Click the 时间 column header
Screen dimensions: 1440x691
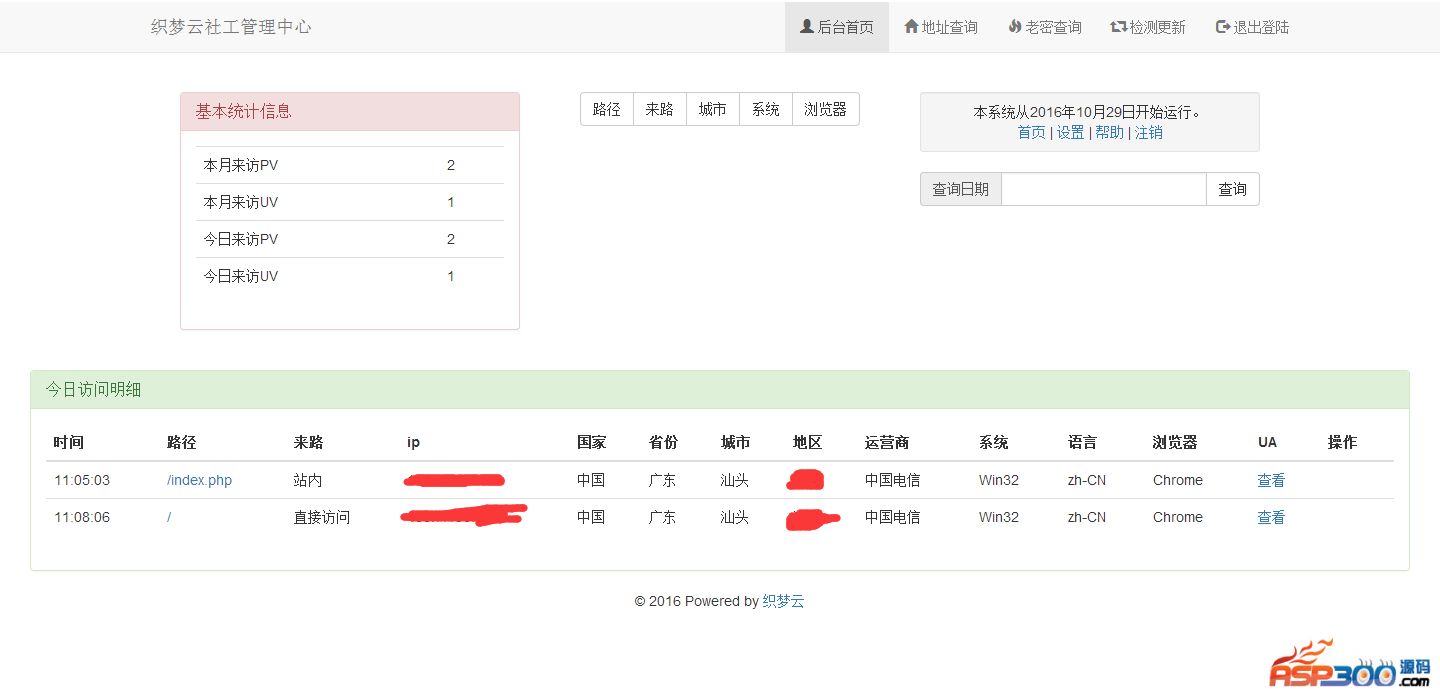(x=69, y=442)
